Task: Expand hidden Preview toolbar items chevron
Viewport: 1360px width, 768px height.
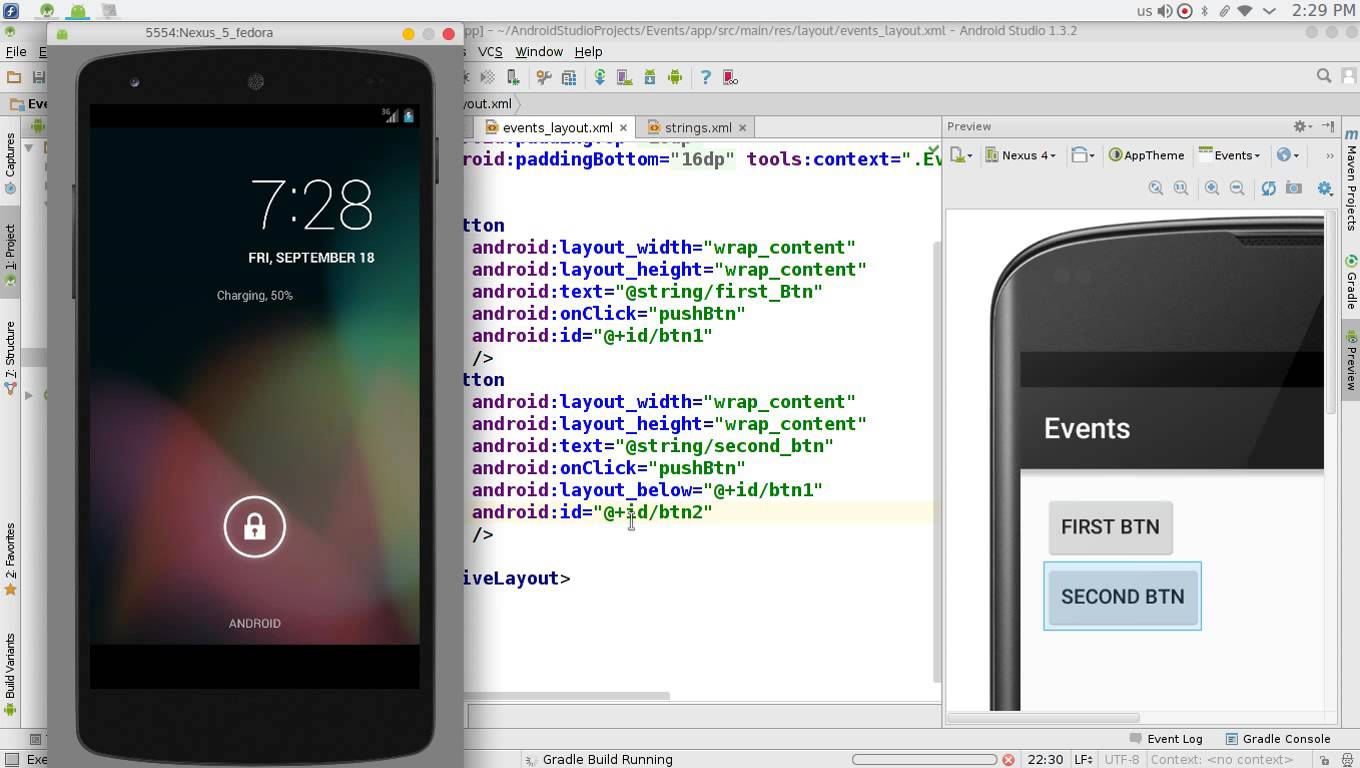Action: pos(1329,155)
